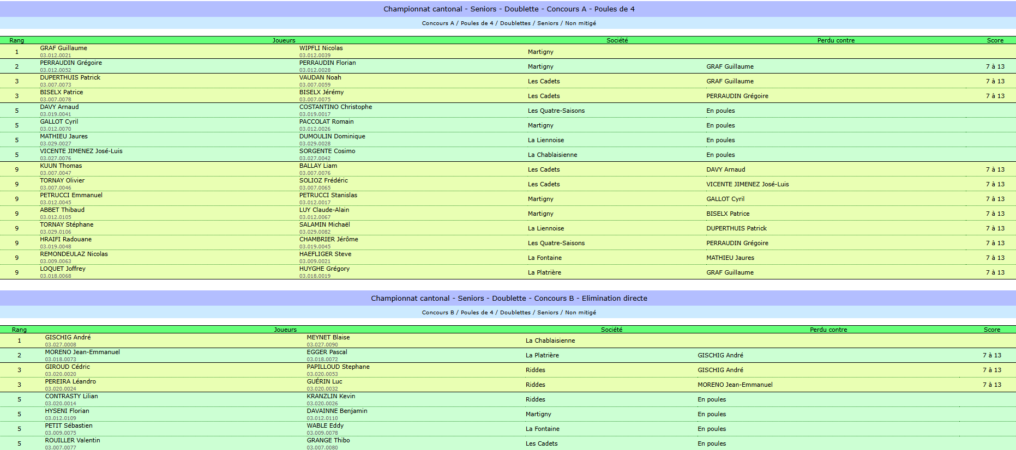This screenshot has height=450, width=1016.
Task: Click player DAVAINNE Benjamin
Action: tap(337, 411)
